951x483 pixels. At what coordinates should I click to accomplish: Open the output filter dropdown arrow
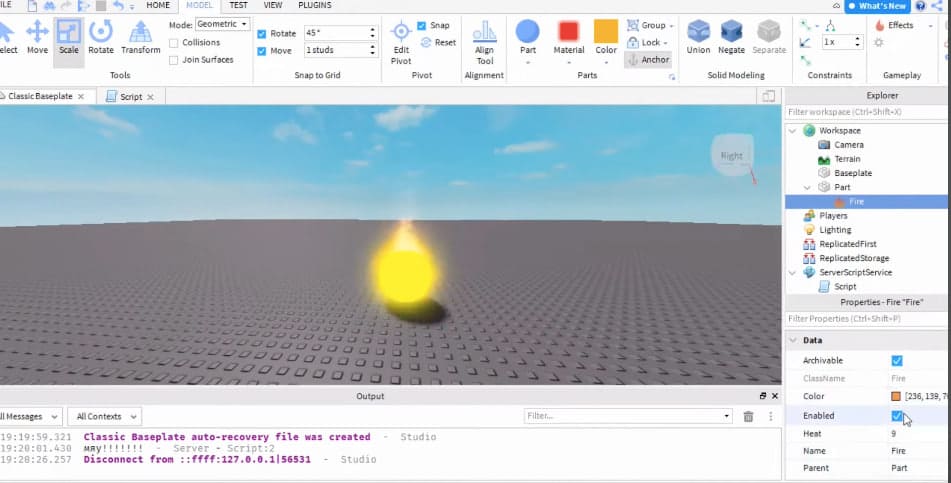click(x=727, y=416)
